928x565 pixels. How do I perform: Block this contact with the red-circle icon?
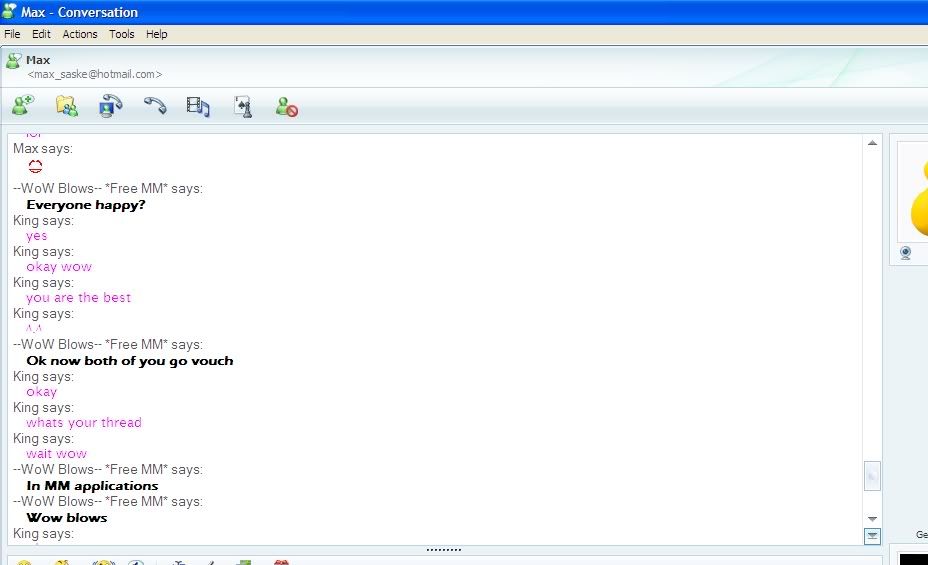(287, 107)
